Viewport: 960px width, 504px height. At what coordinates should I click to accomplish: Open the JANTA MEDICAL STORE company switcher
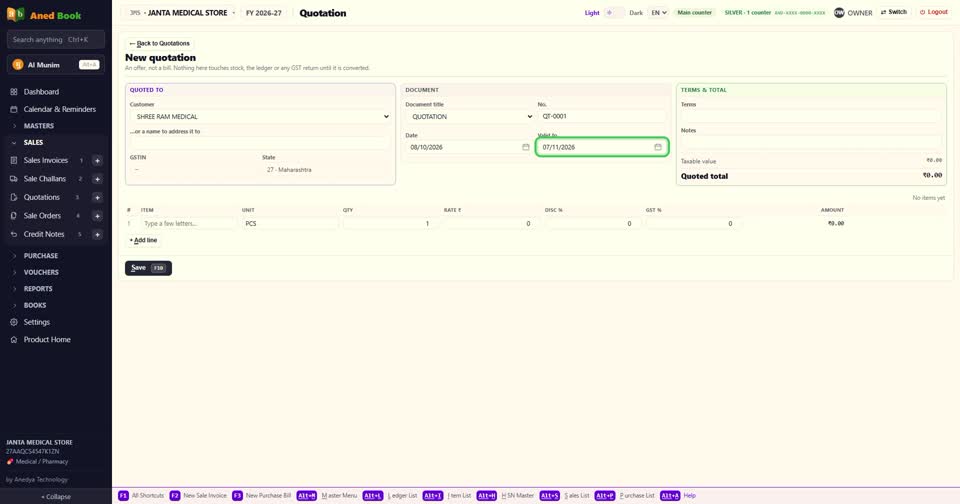pyautogui.click(x=181, y=13)
